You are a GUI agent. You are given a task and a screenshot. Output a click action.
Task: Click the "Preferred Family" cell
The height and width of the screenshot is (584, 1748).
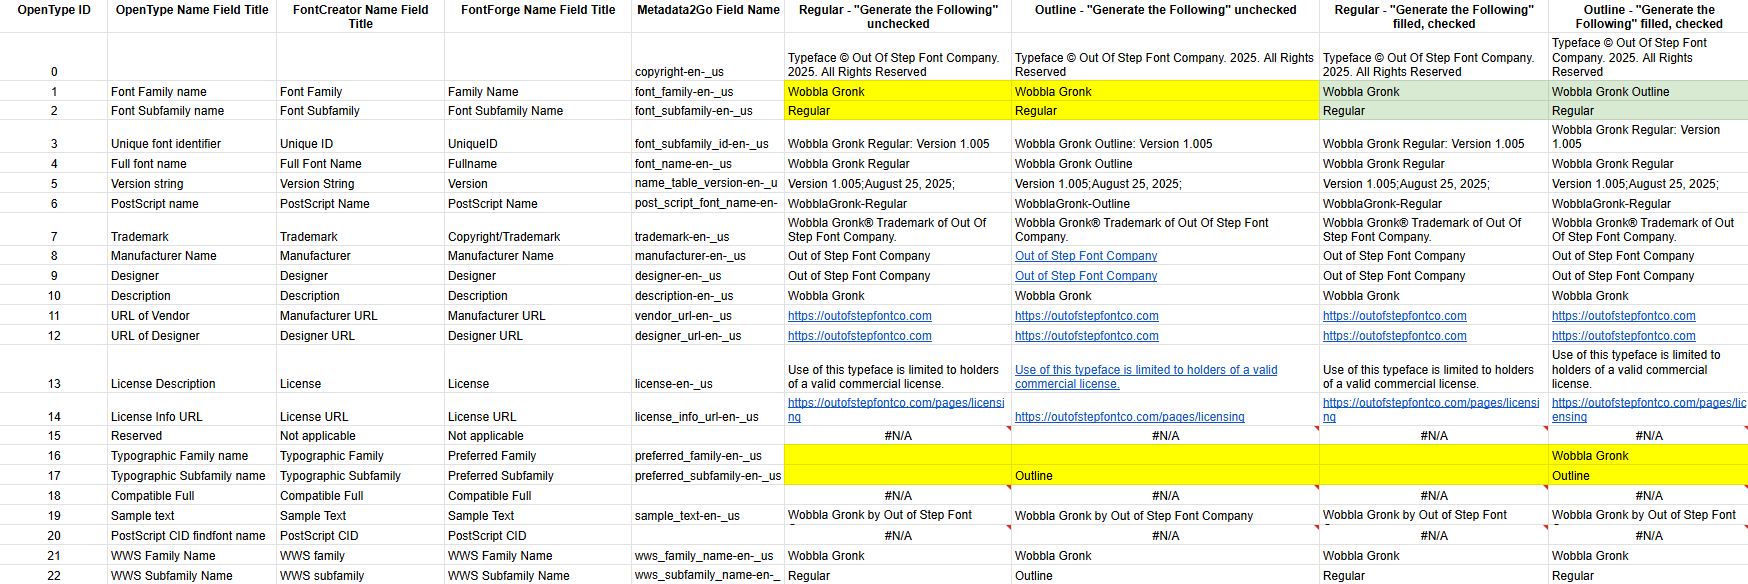pos(538,456)
